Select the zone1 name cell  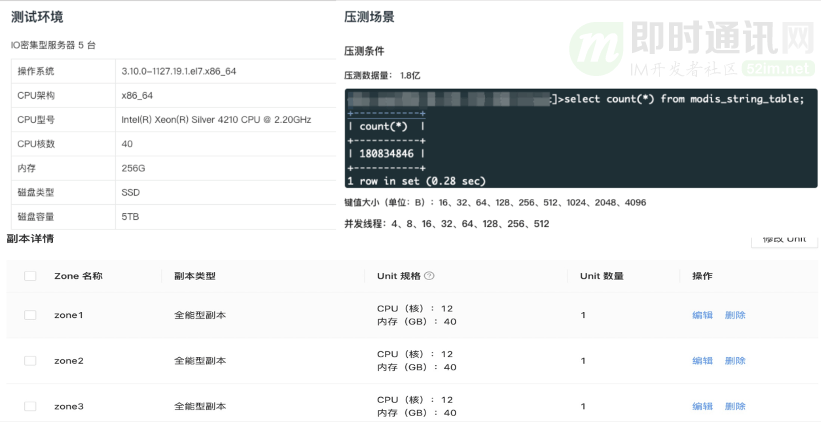click(x=69, y=315)
